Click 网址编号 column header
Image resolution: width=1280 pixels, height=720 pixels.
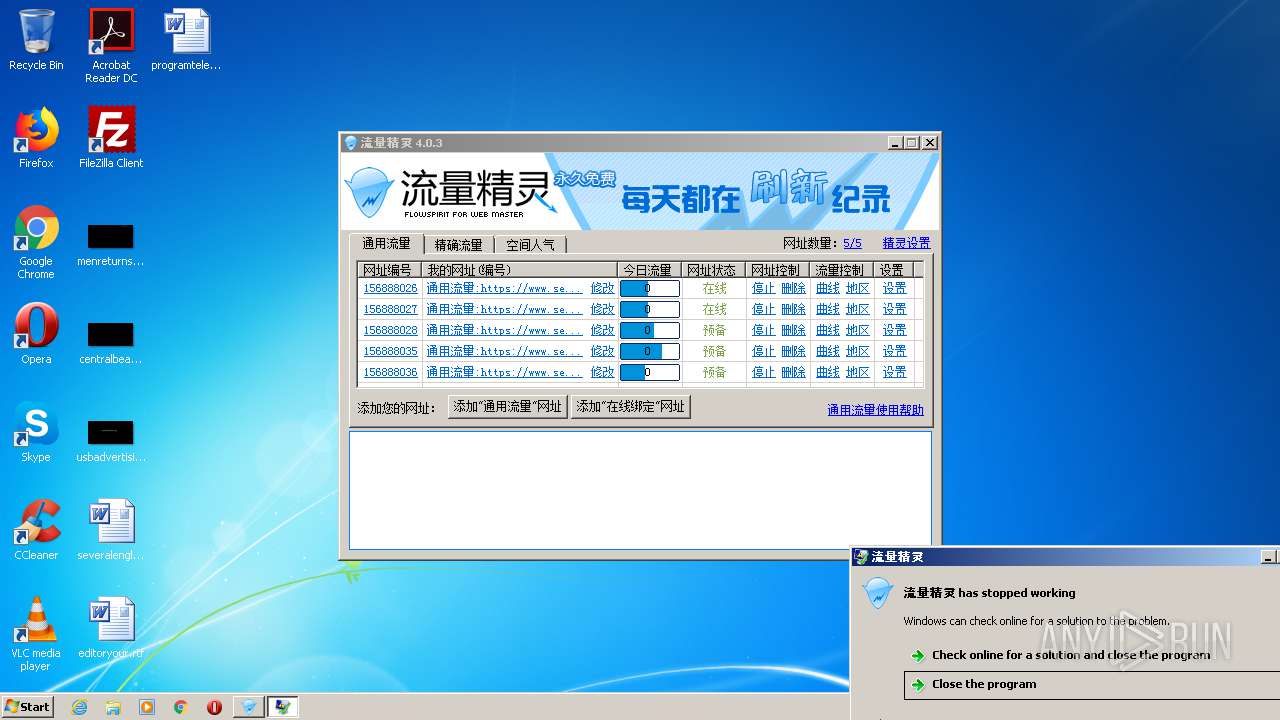pyautogui.click(x=389, y=270)
